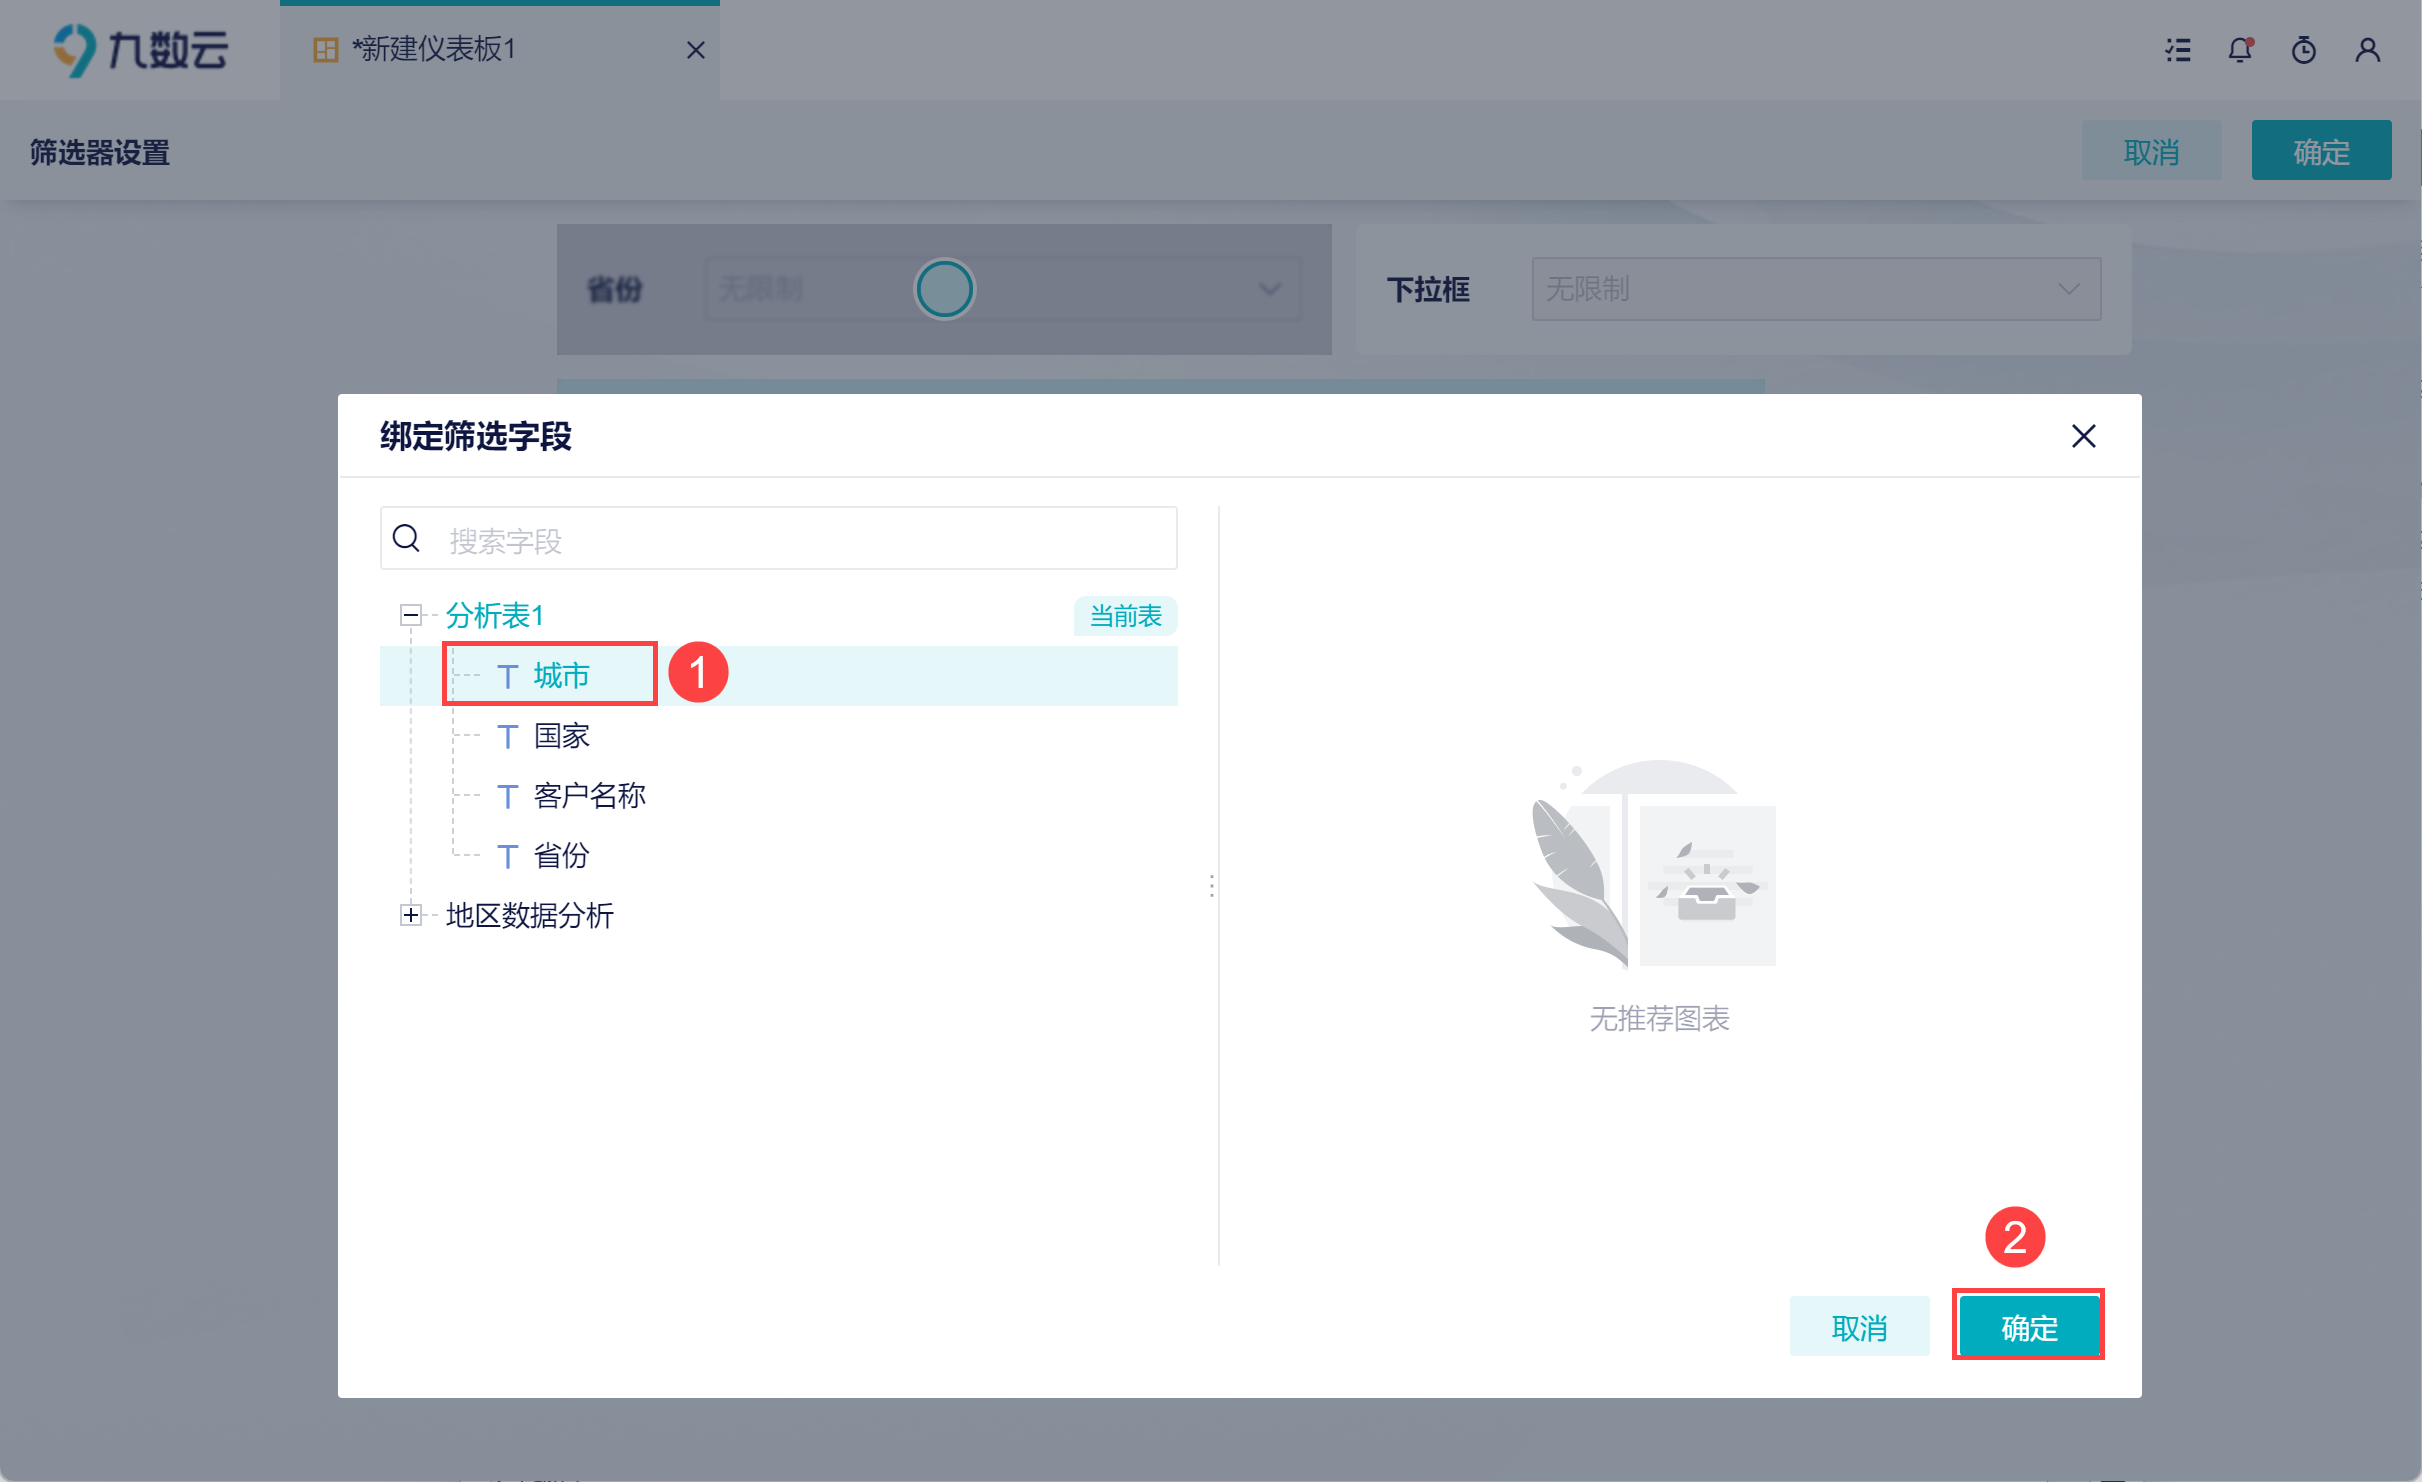This screenshot has width=2422, height=1482.
Task: Open the notification bell icon
Action: (x=2240, y=50)
